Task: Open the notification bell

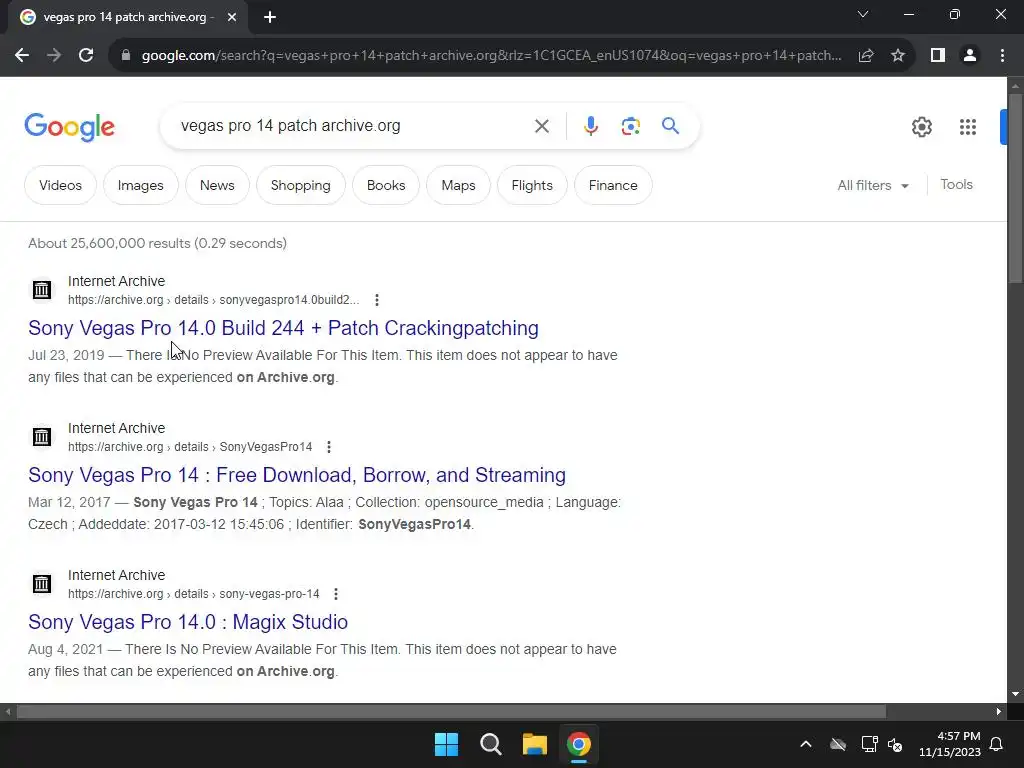Action: coord(997,744)
